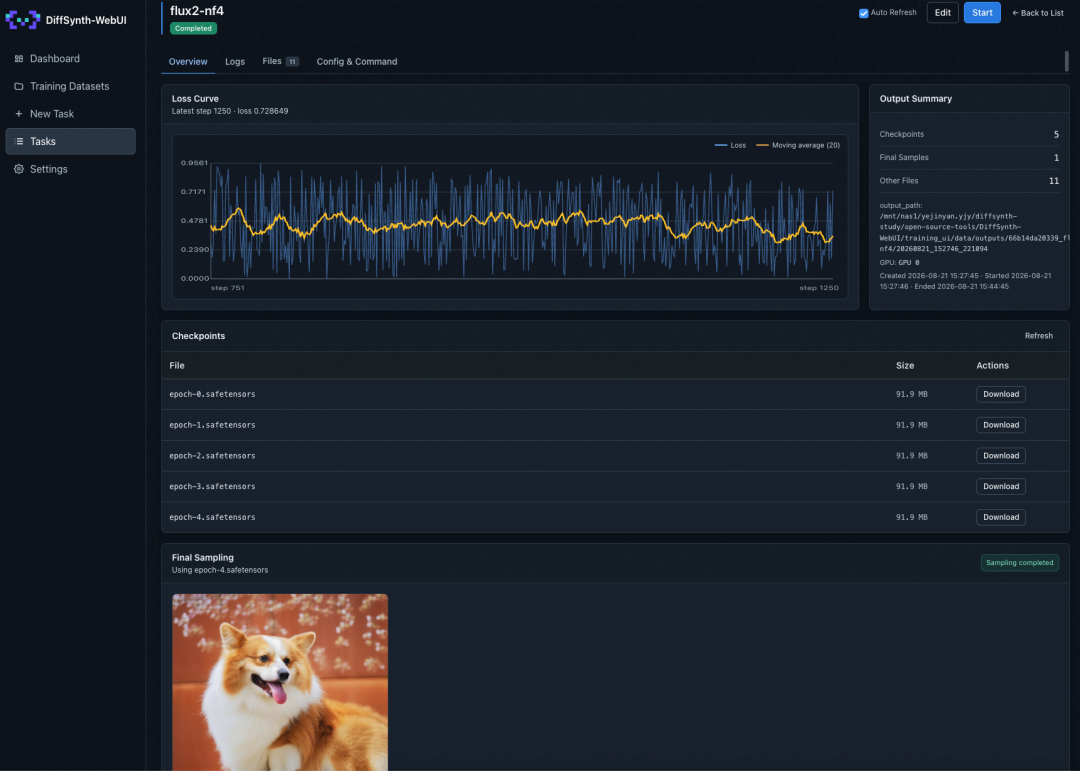Click the Completed status badge
This screenshot has width=1080, height=771.
point(194,28)
